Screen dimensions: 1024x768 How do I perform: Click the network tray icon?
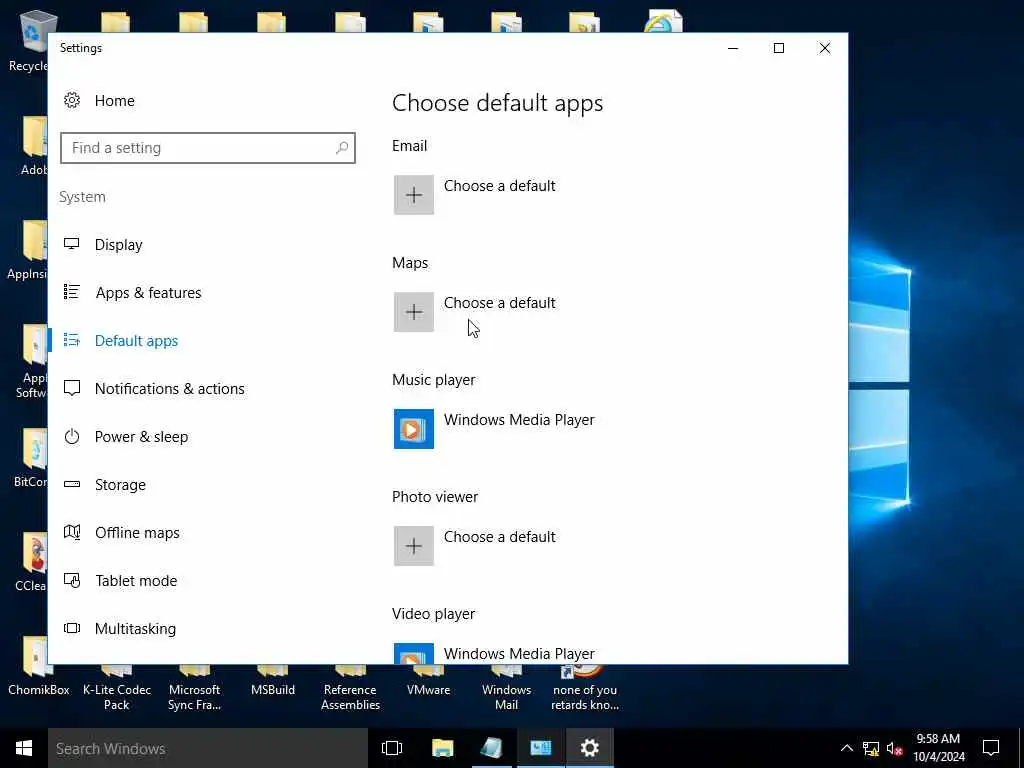tap(871, 748)
